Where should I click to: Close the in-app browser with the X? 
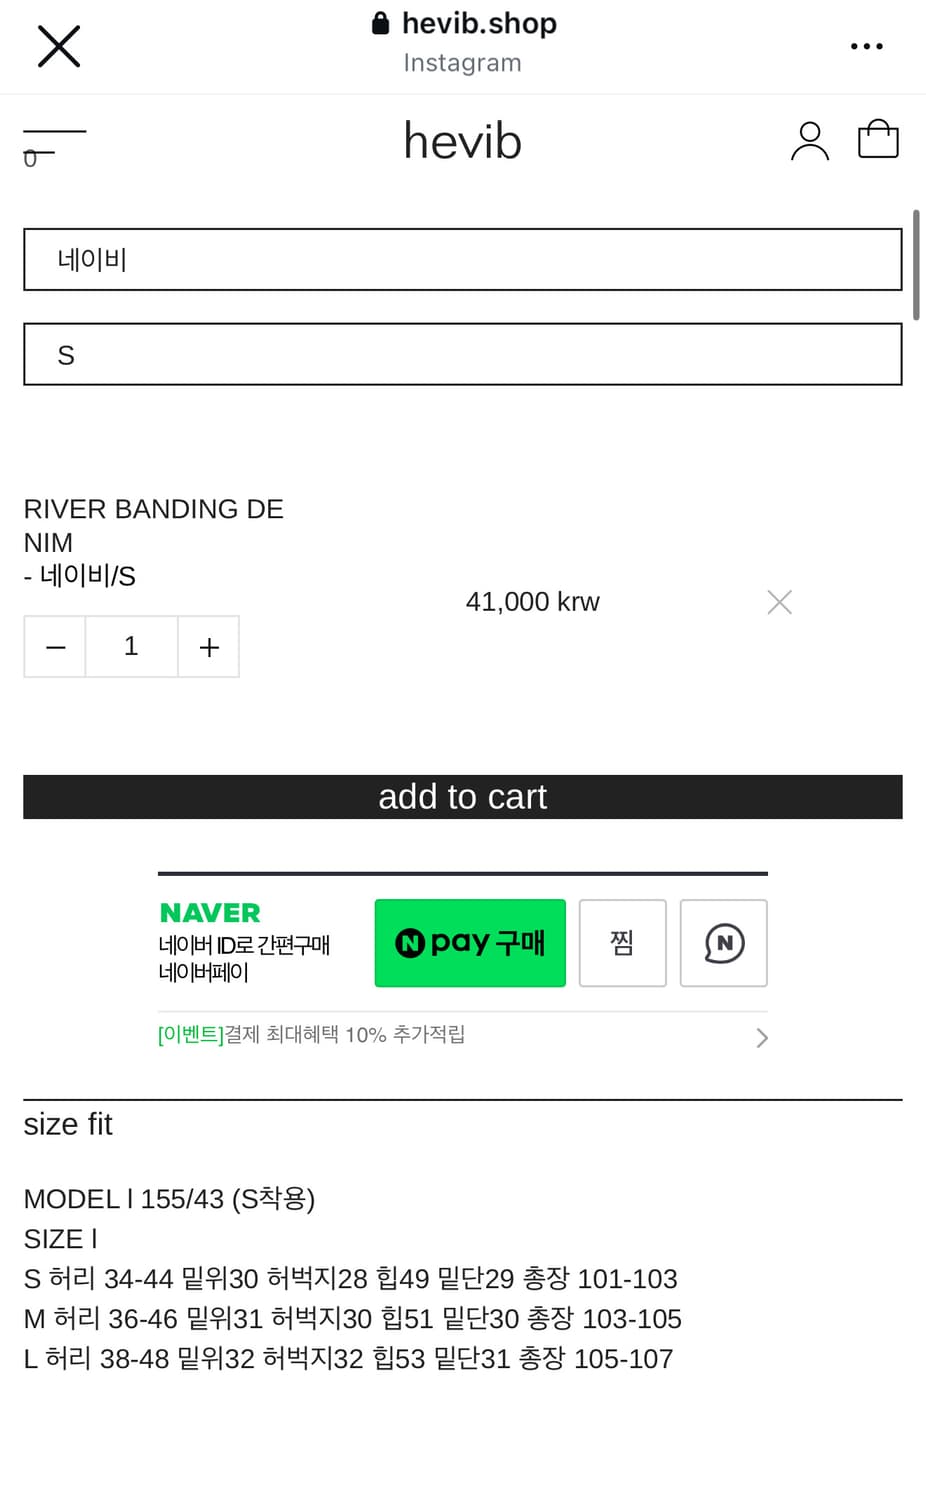coord(58,46)
